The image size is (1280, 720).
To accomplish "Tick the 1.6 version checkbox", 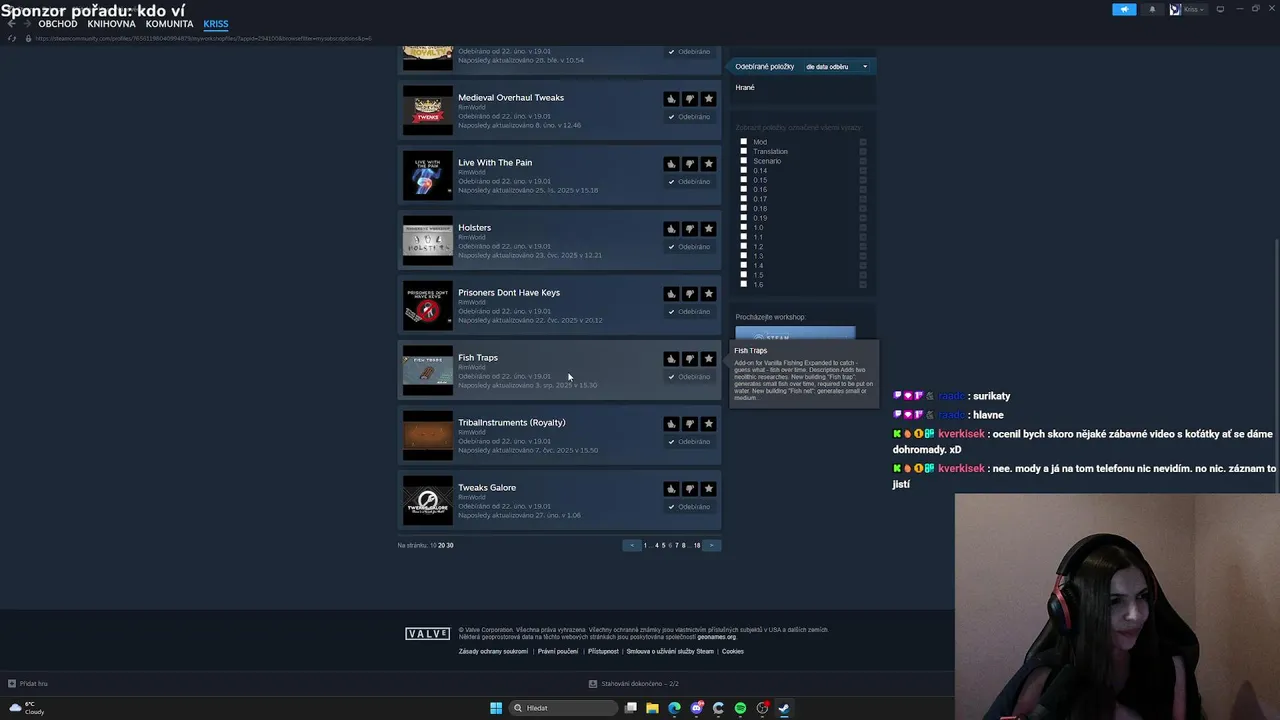I will pyautogui.click(x=744, y=284).
